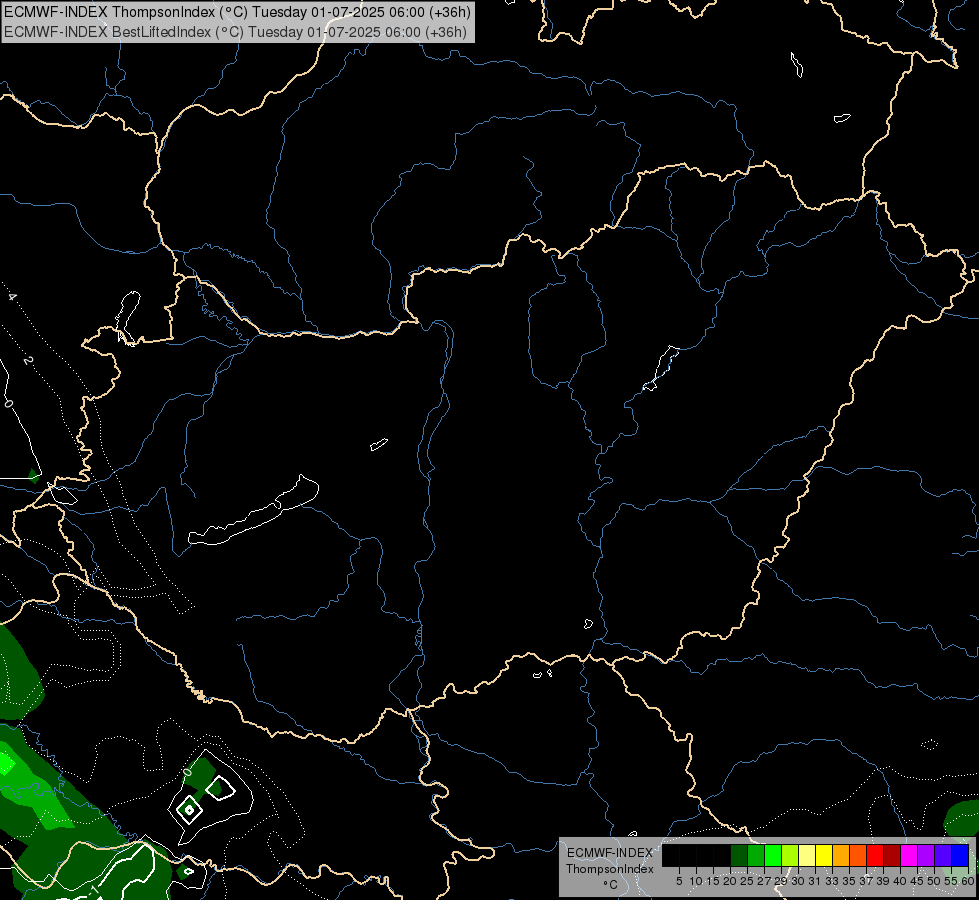
Task: Click the legend tick label 29
Action: 781,881
